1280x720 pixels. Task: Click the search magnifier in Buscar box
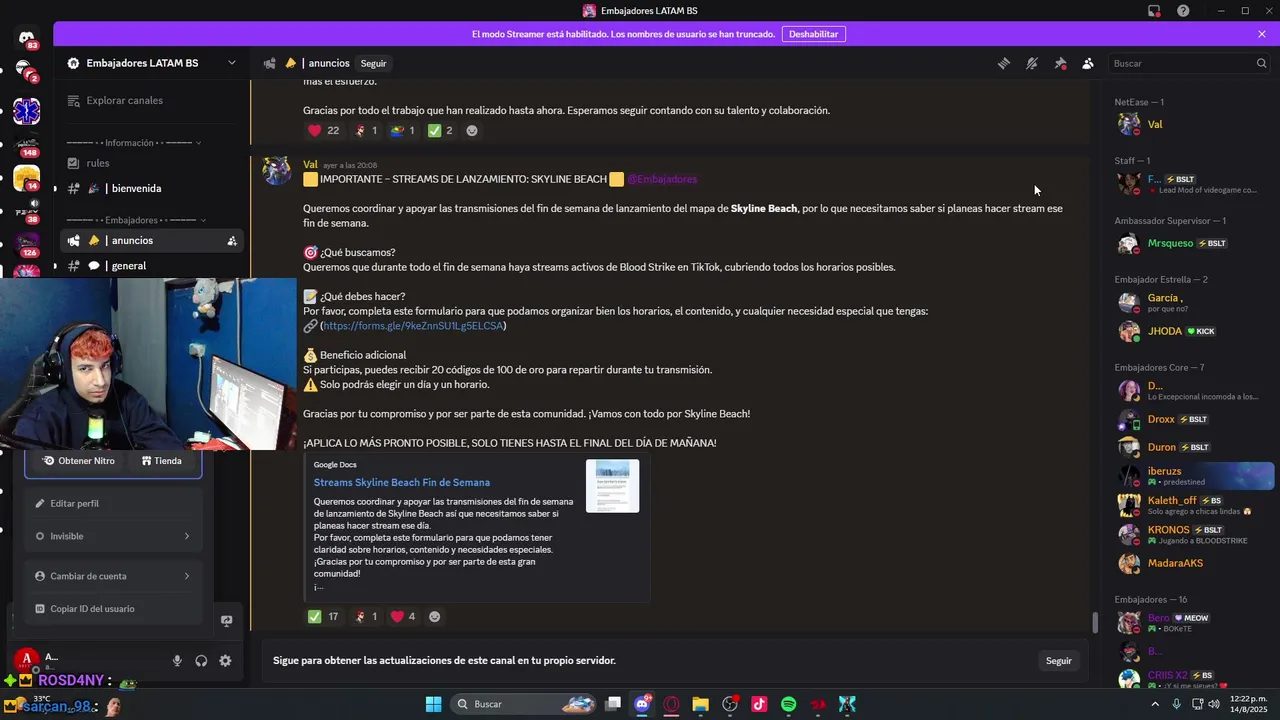coord(1261,63)
